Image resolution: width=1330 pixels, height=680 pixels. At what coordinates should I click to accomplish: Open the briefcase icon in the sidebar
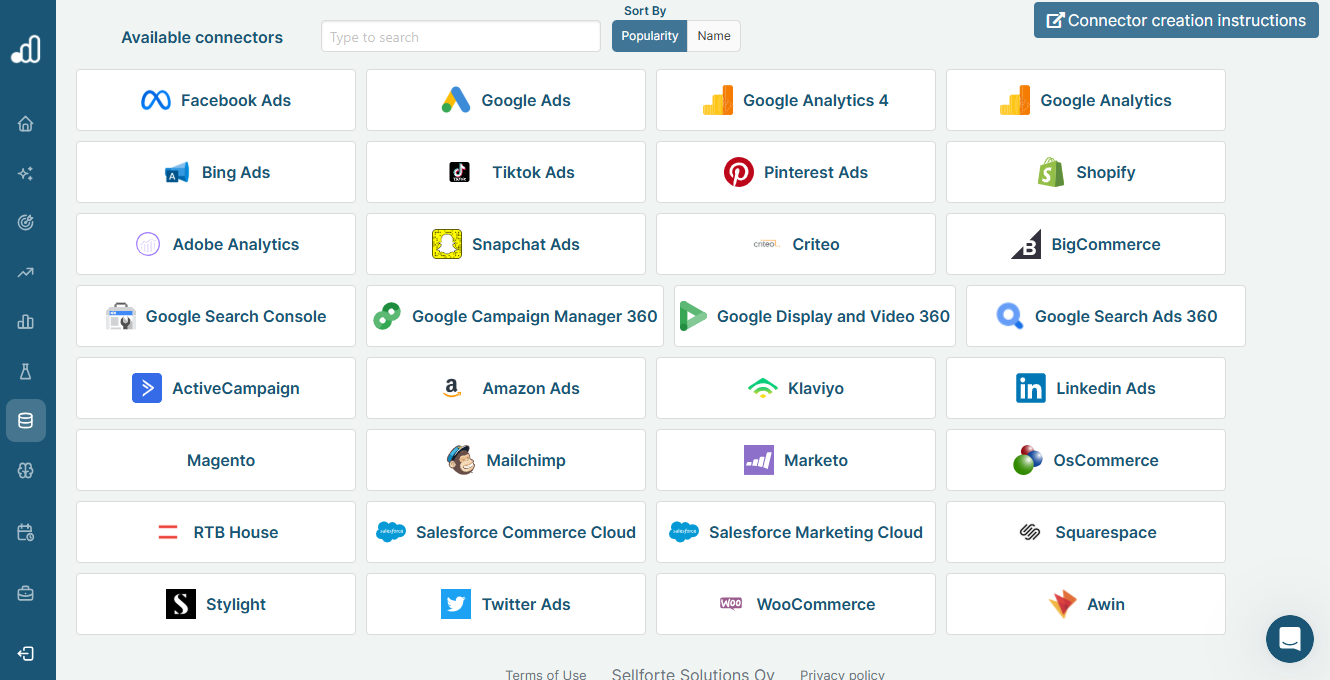pyautogui.click(x=27, y=592)
